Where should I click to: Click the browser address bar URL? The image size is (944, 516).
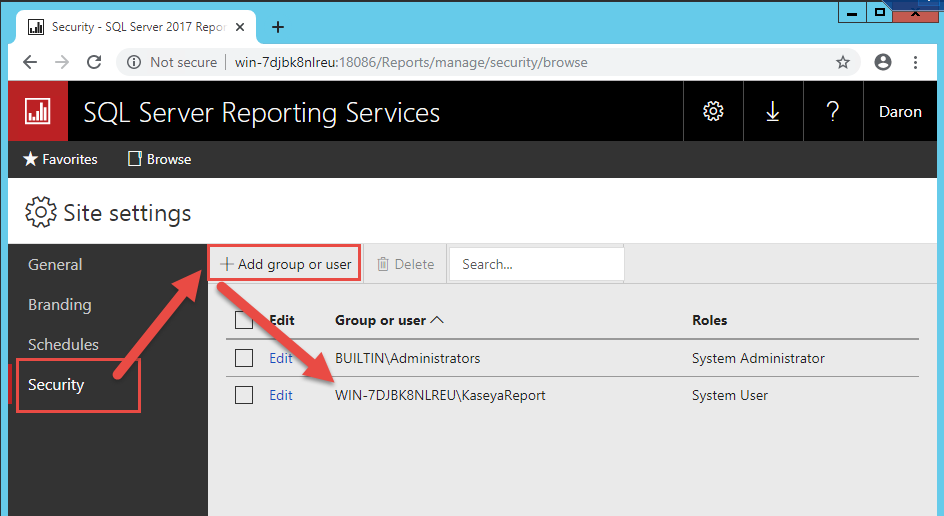tap(411, 62)
